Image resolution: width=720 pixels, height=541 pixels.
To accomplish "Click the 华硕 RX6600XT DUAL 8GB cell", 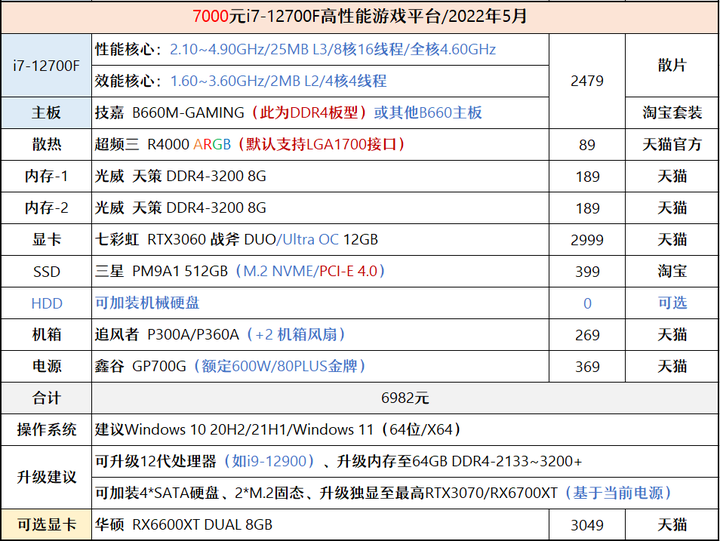I will (x=320, y=524).
